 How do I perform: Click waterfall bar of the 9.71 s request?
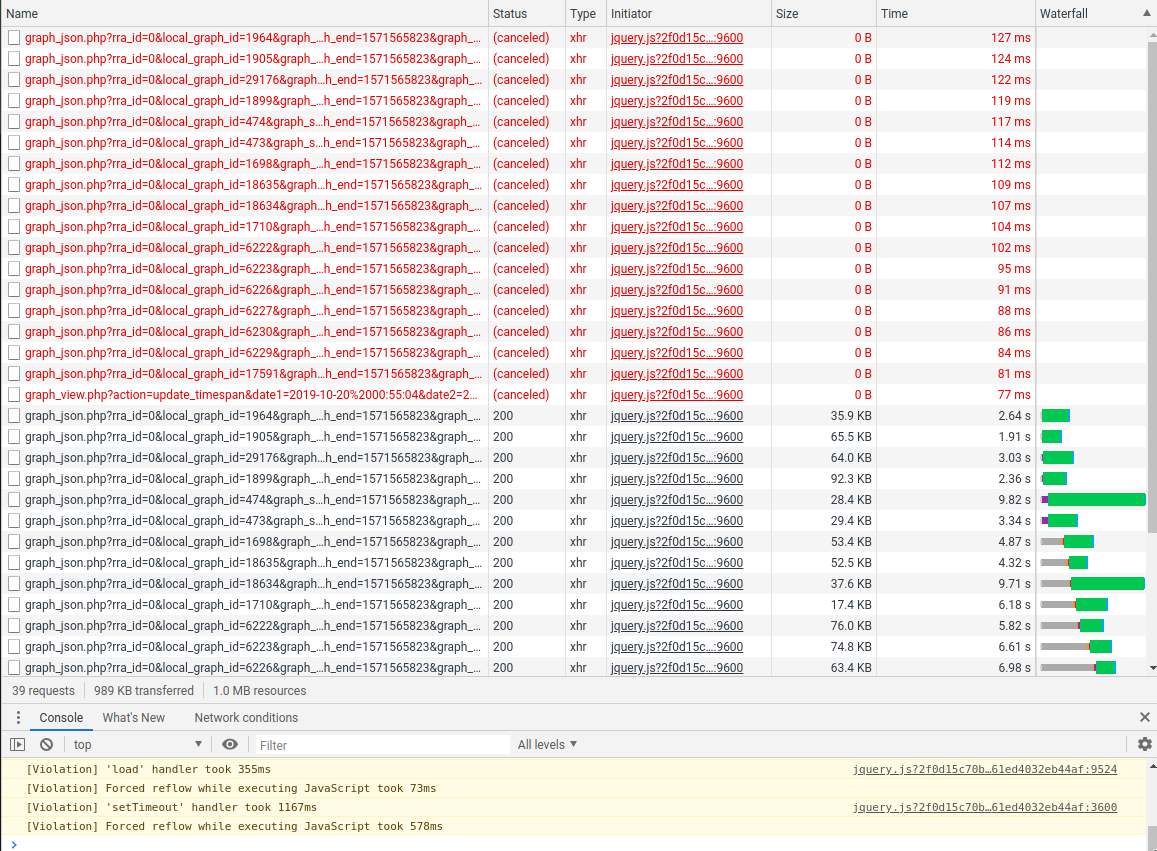pos(1092,584)
